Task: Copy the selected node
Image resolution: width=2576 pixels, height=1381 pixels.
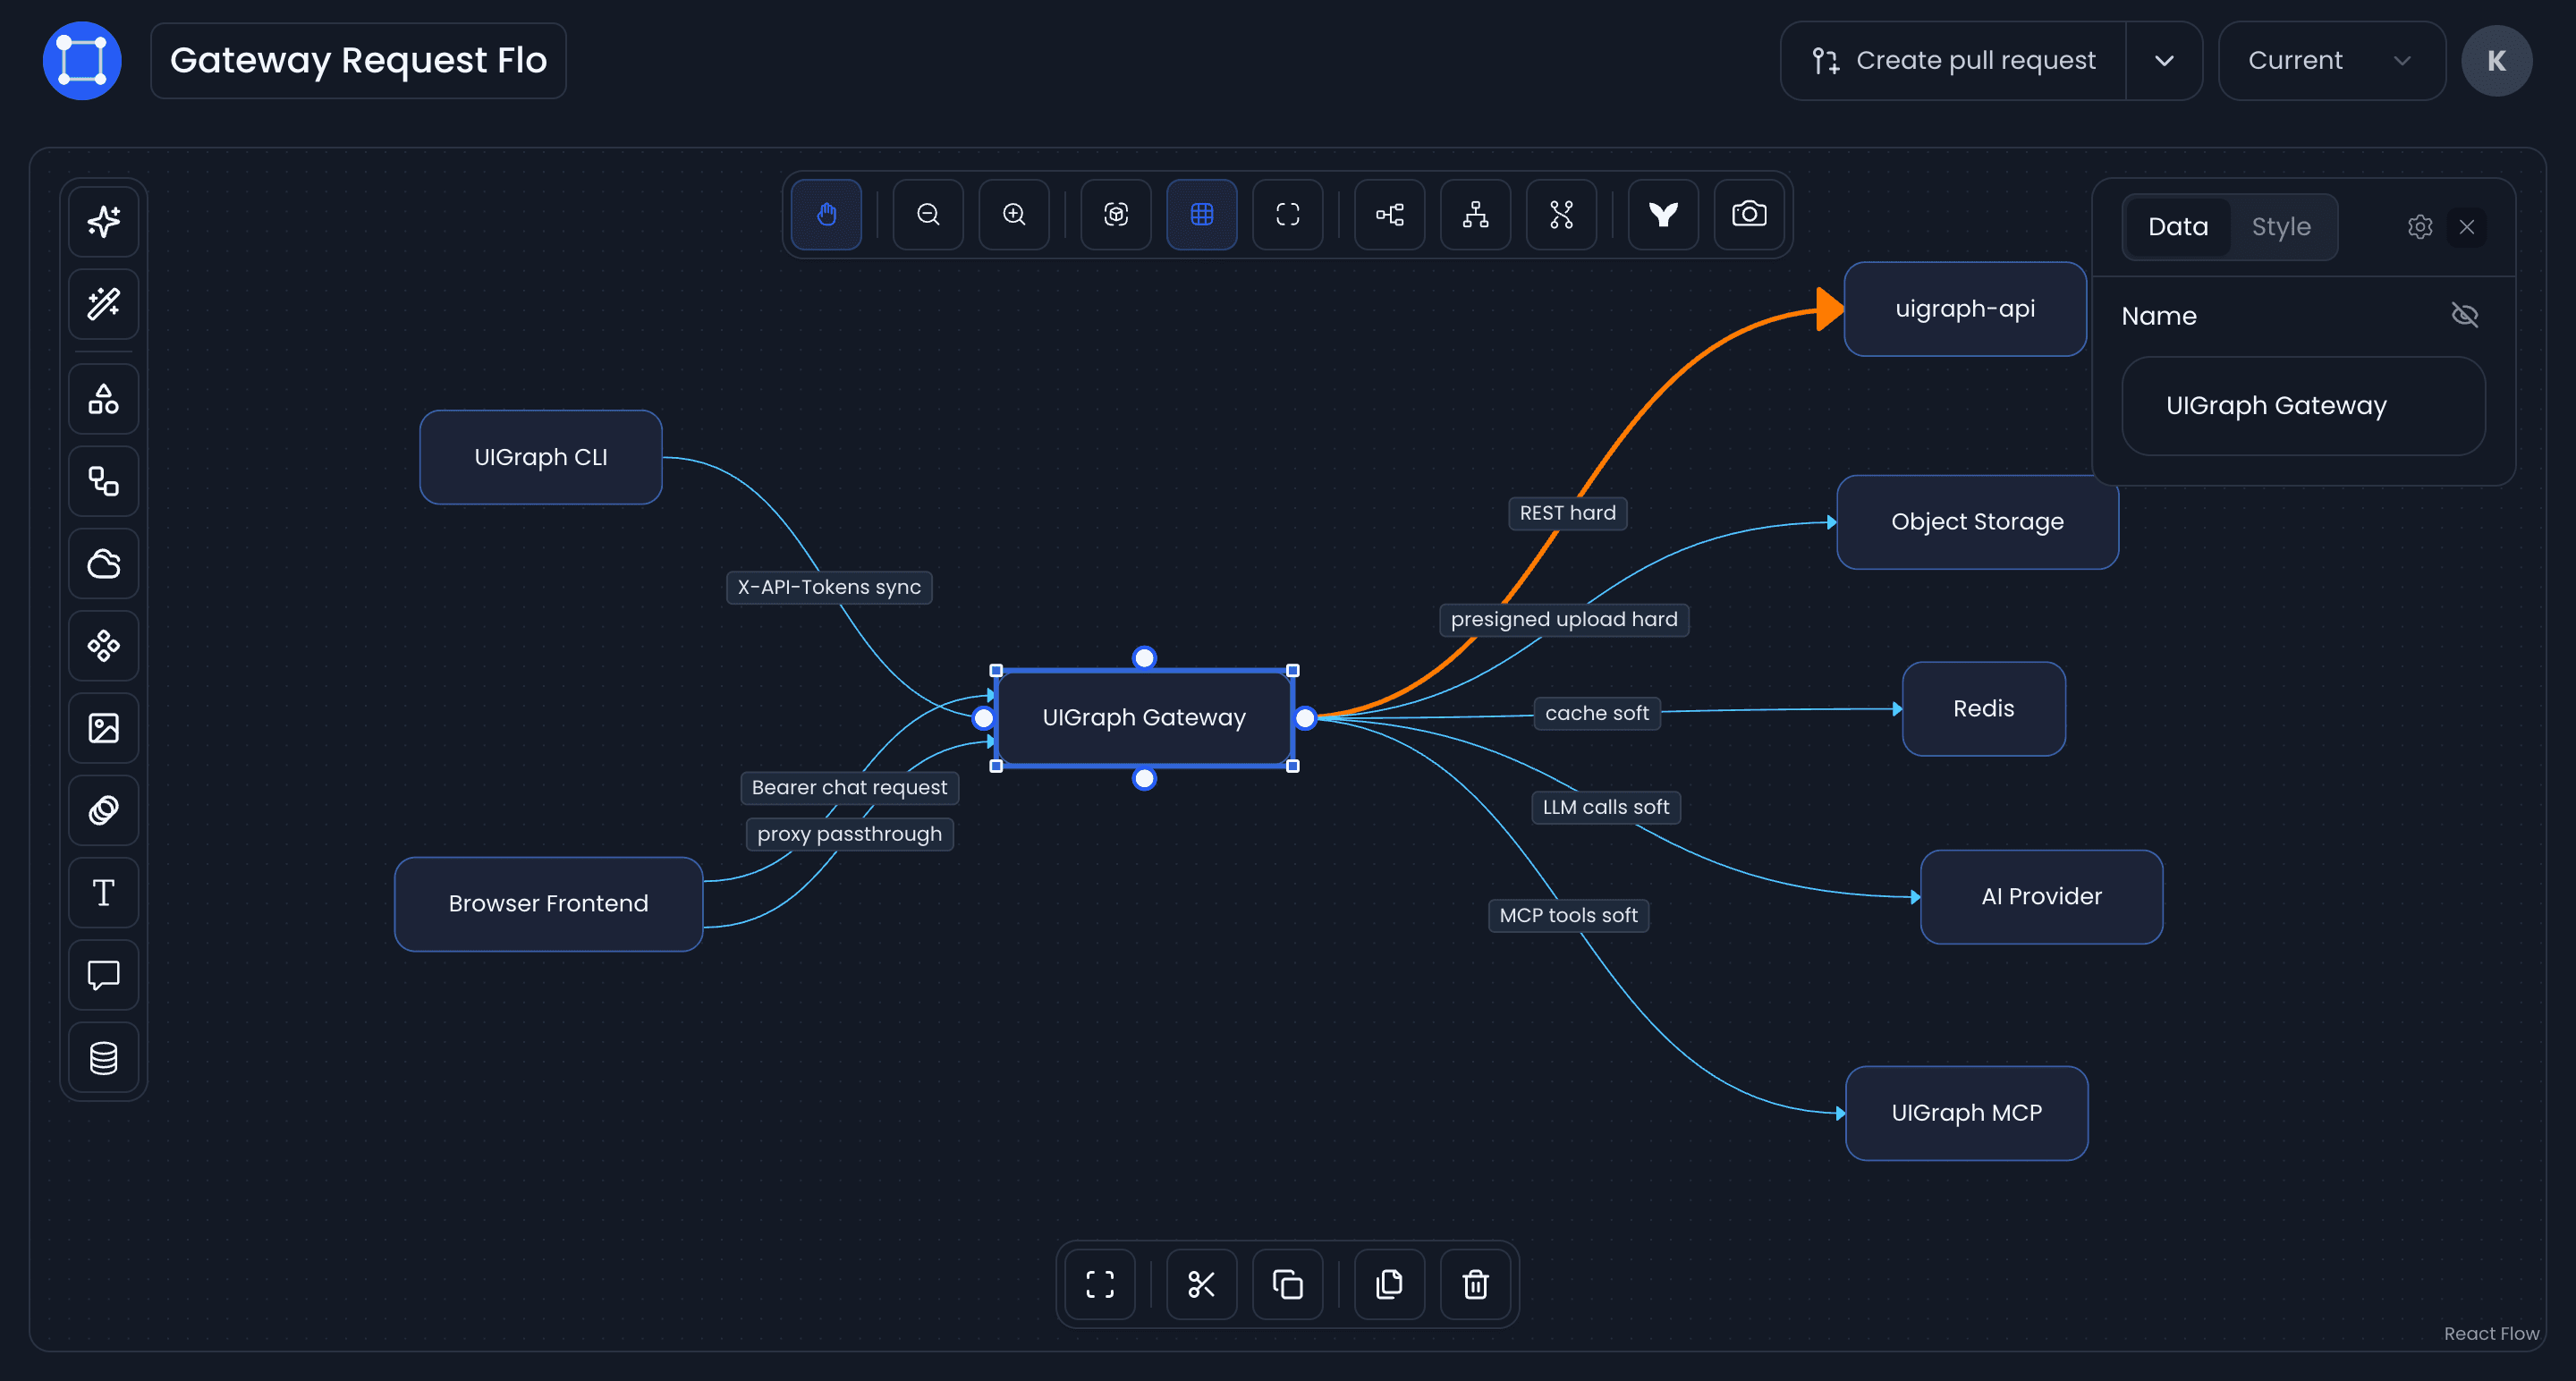Action: tap(1288, 1284)
